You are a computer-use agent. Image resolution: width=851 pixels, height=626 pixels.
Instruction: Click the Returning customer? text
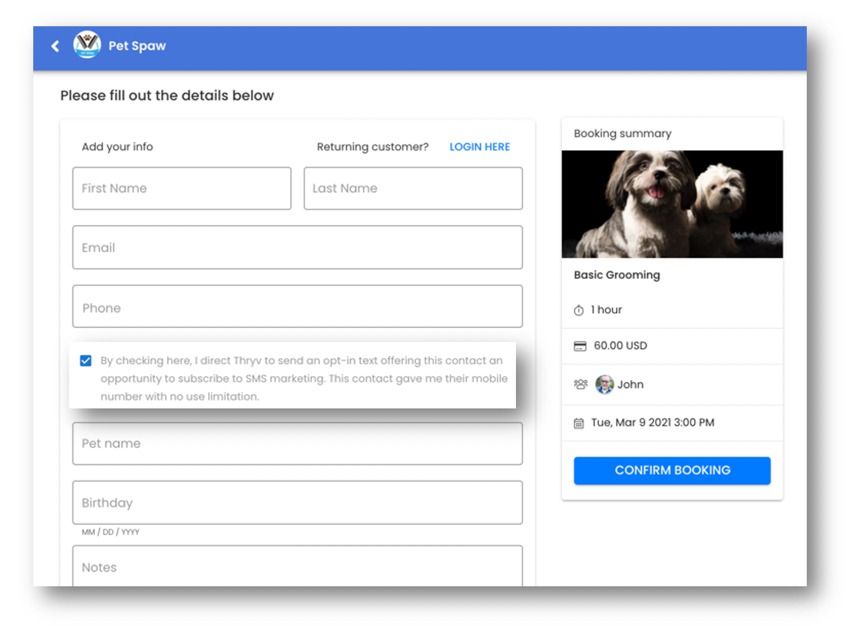coord(373,147)
